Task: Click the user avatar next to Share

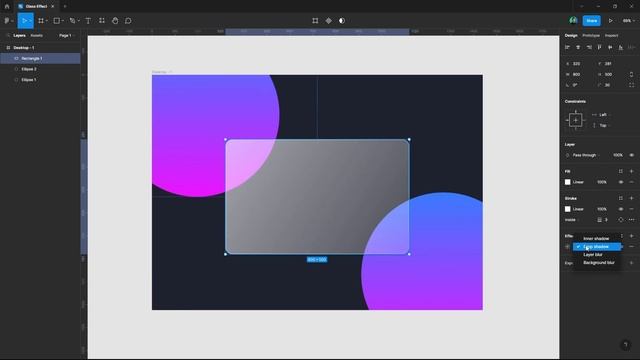Action: tap(573, 20)
